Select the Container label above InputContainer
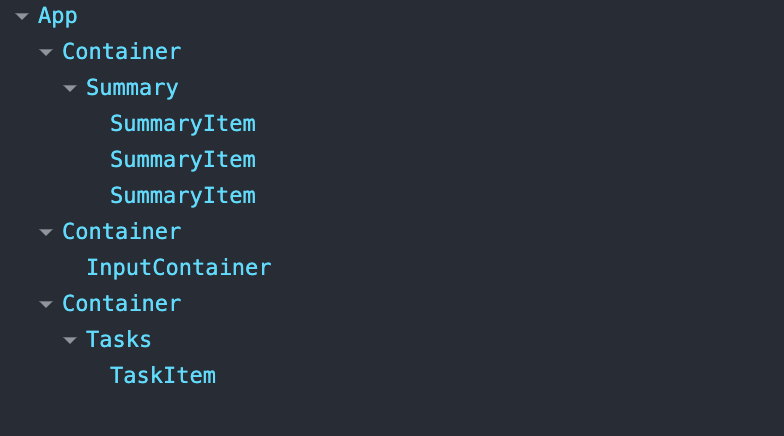 pyautogui.click(x=122, y=232)
